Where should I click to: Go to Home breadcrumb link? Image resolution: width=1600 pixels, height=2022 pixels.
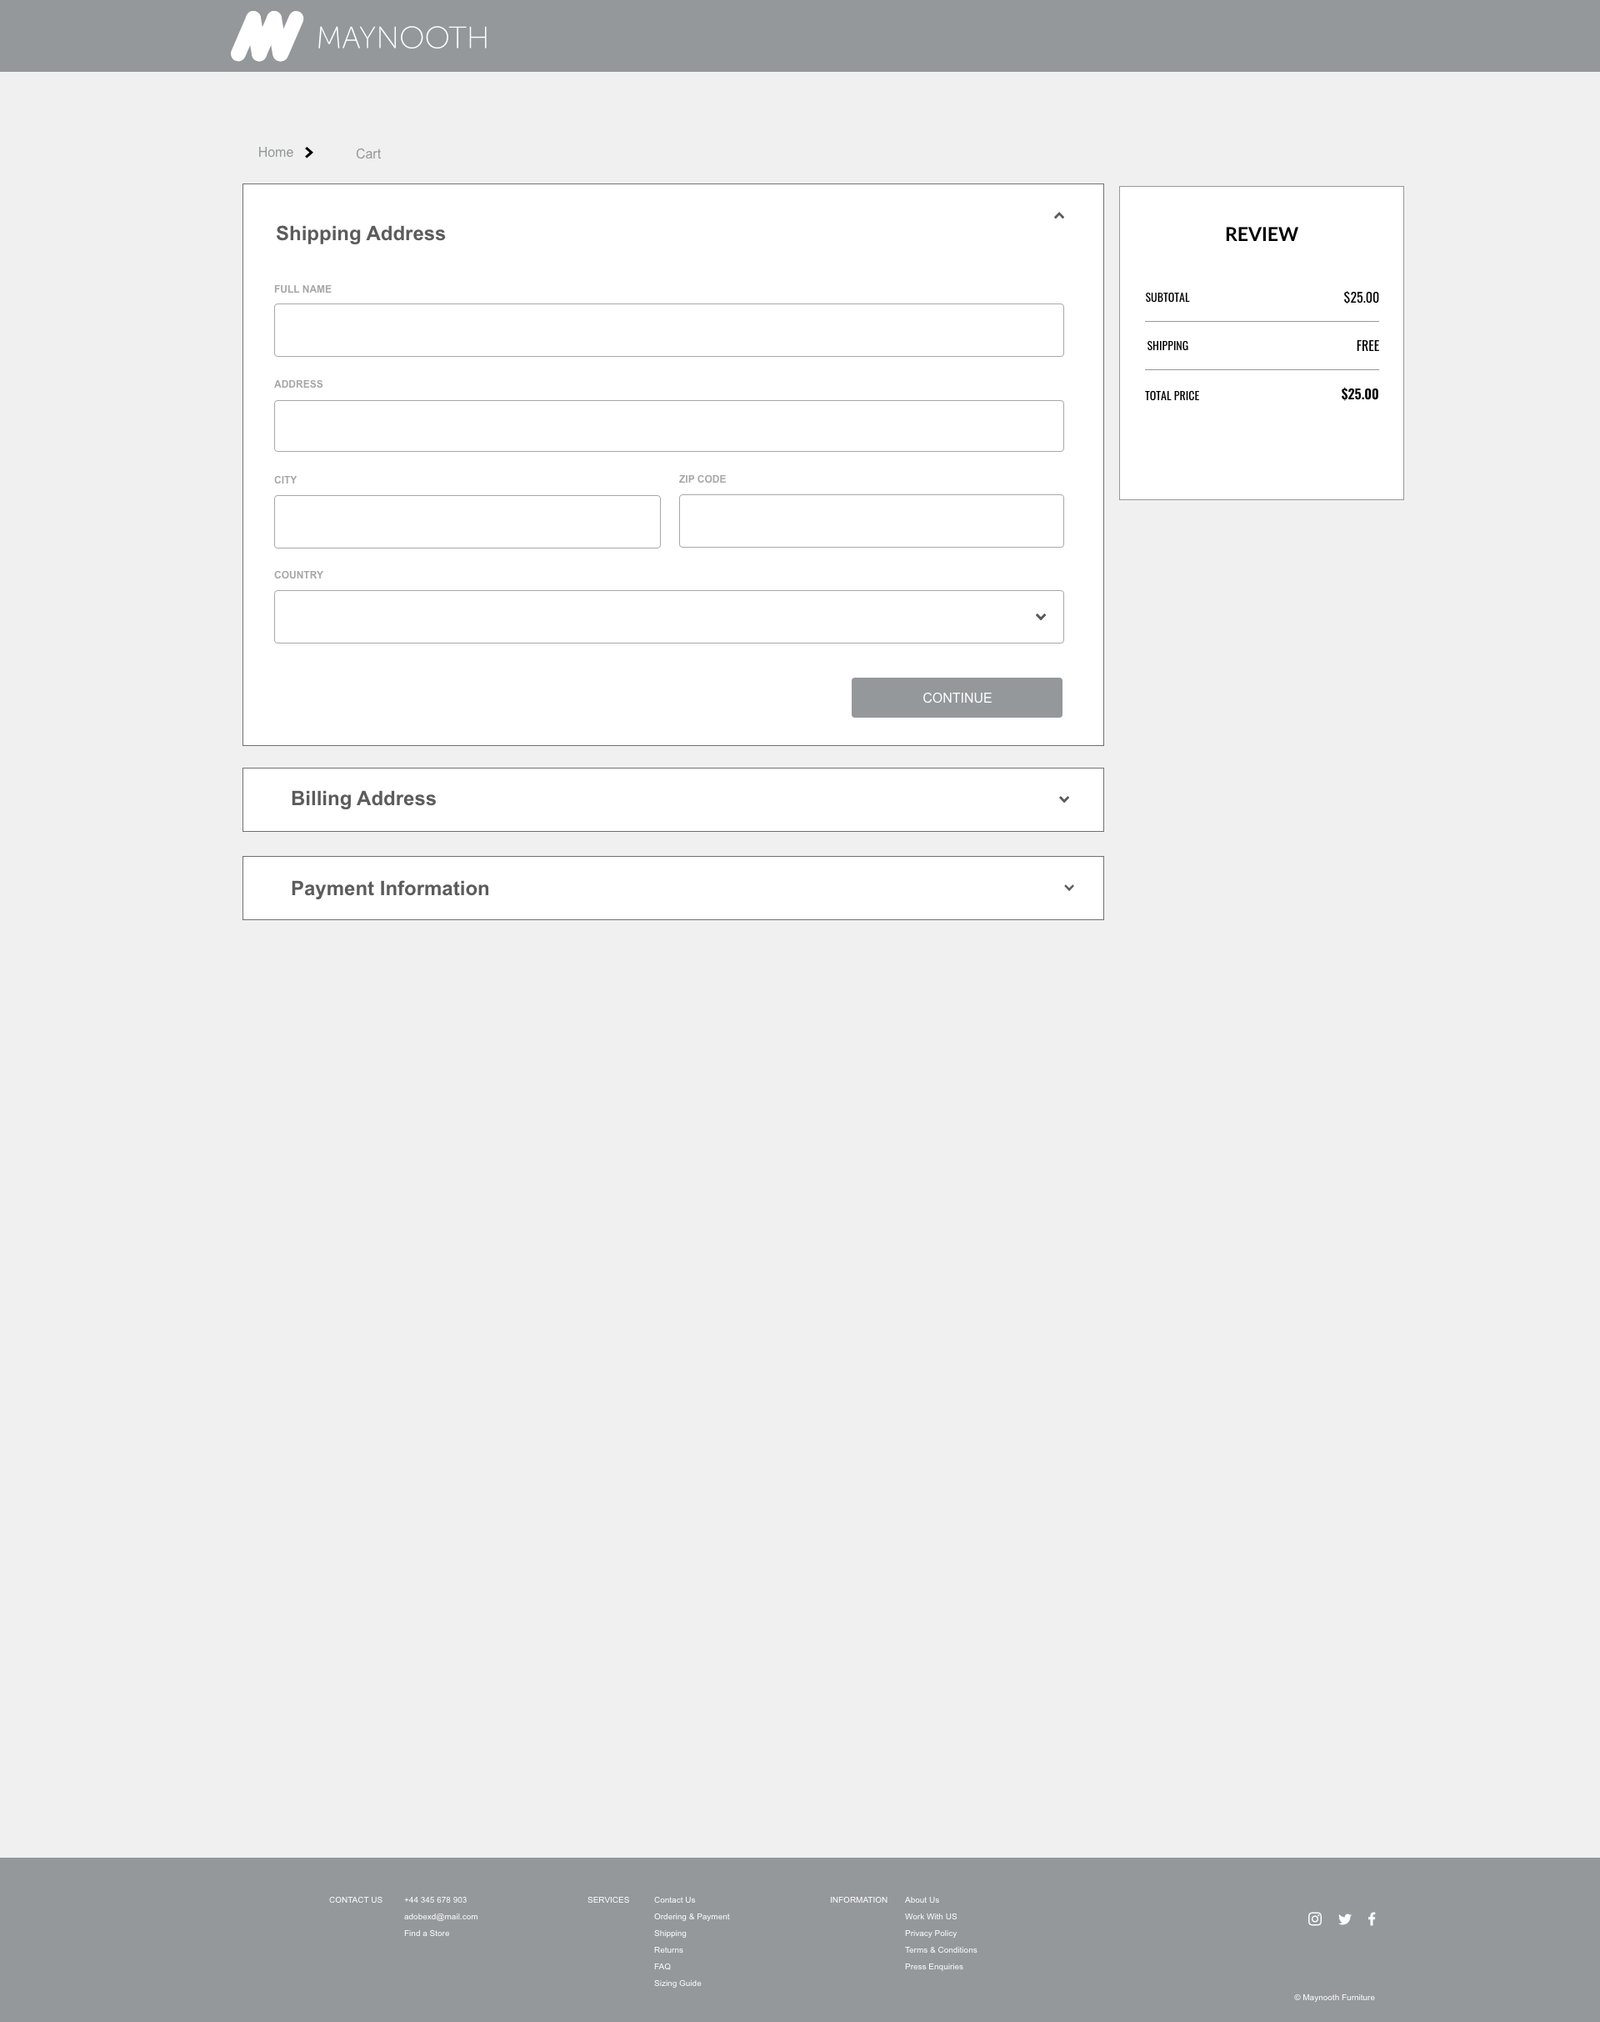[x=275, y=152]
